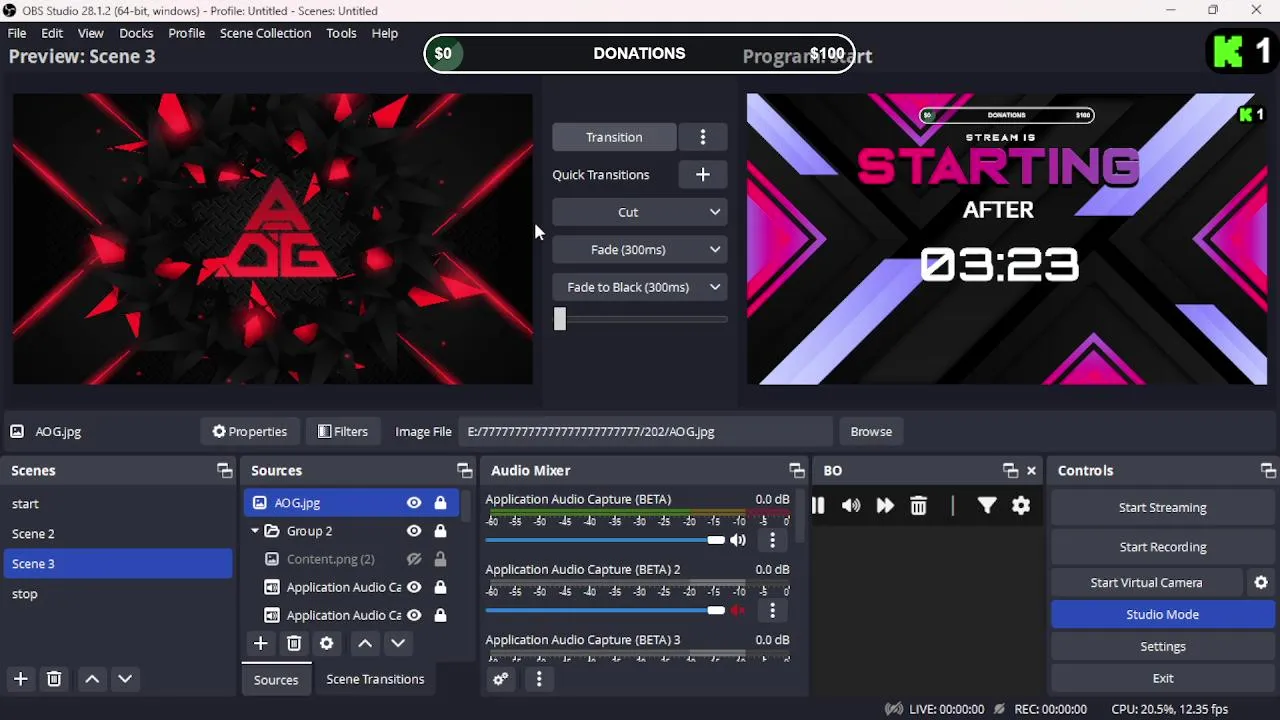
Task: Delete selected source with Sources trash icon
Action: tap(294, 643)
